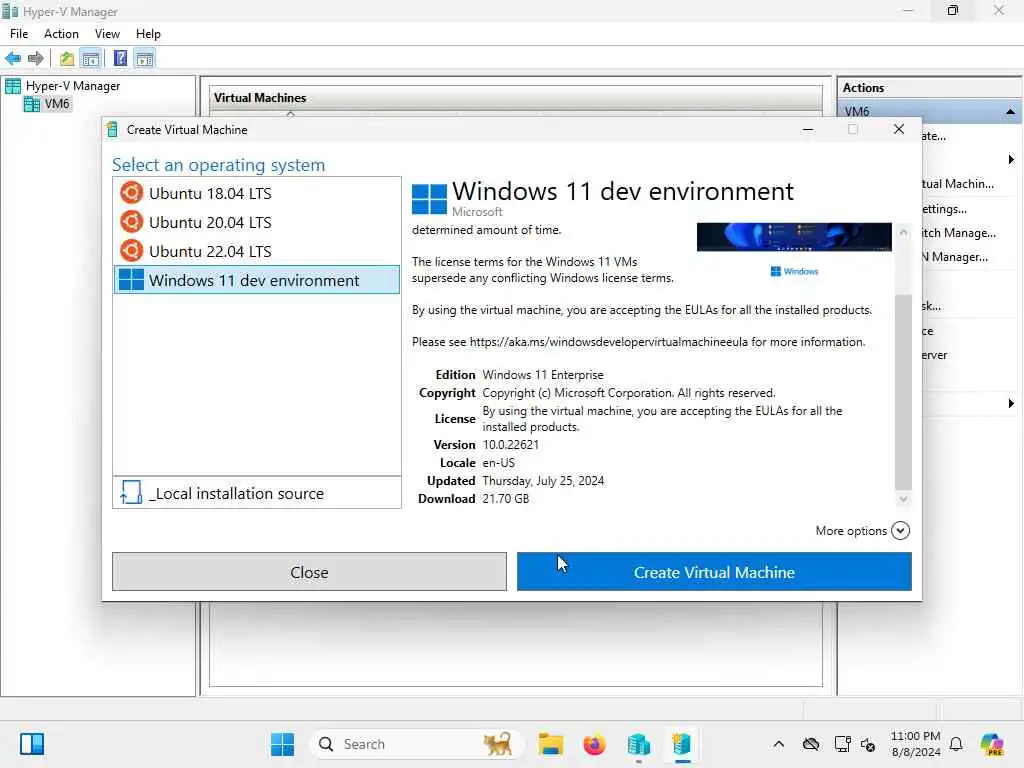Screen dimensions: 1024x768
Task: Expand More options chevron
Action: [x=900, y=531]
